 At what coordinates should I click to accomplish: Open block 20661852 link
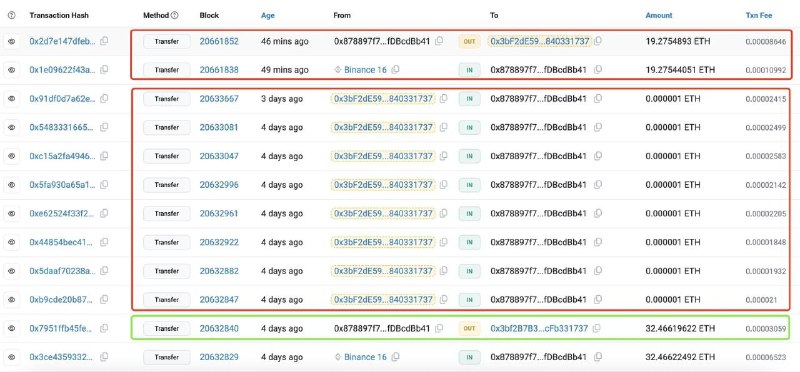(x=219, y=41)
